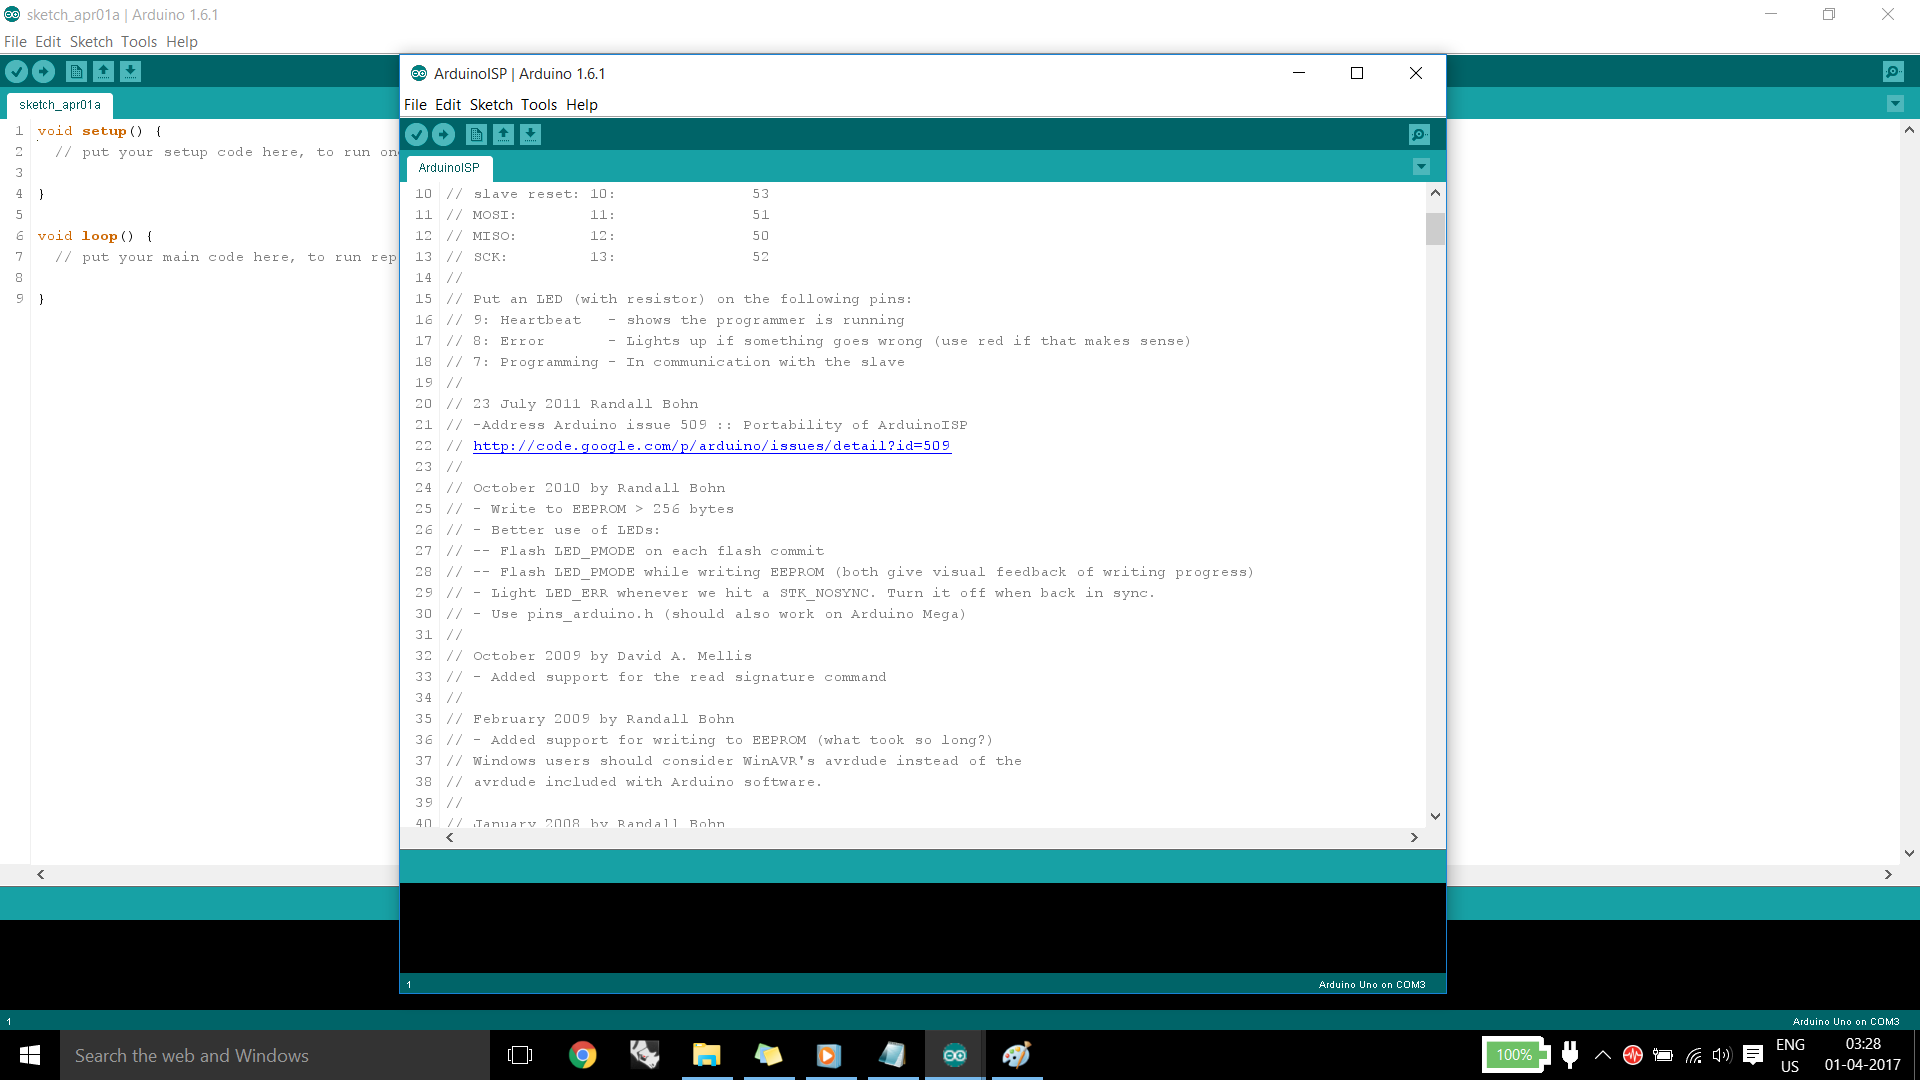The image size is (1920, 1080).
Task: Click Open sketch icon in ArduinoISP window
Action: (504, 135)
